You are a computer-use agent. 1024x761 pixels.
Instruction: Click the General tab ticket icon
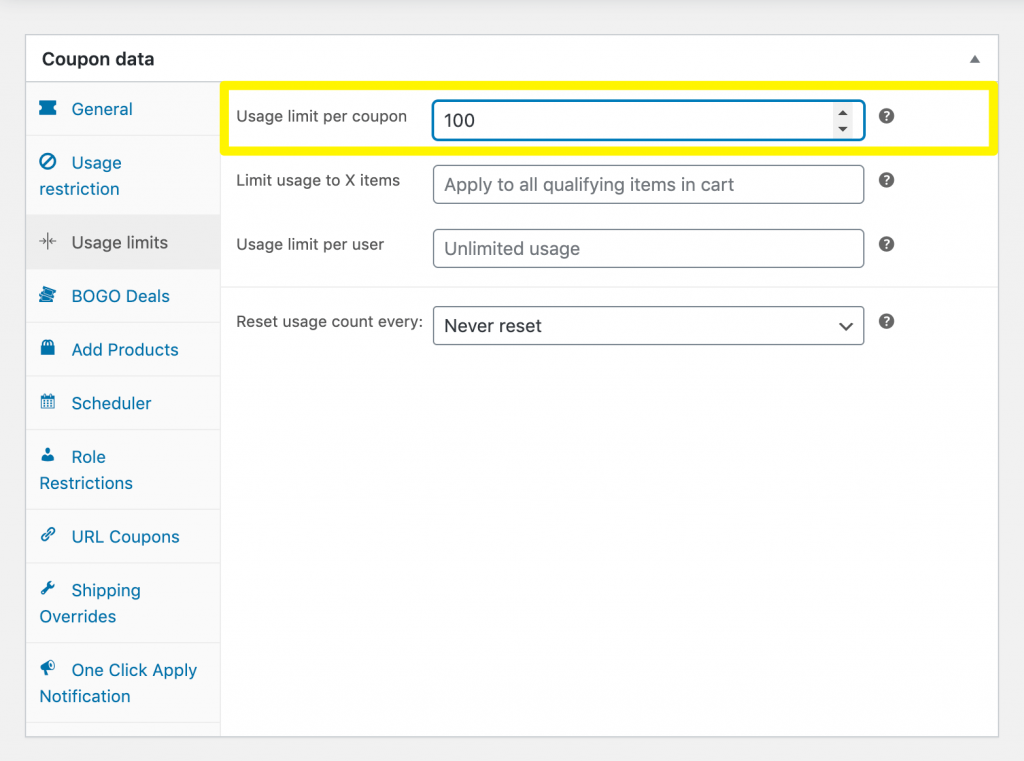tap(48, 108)
